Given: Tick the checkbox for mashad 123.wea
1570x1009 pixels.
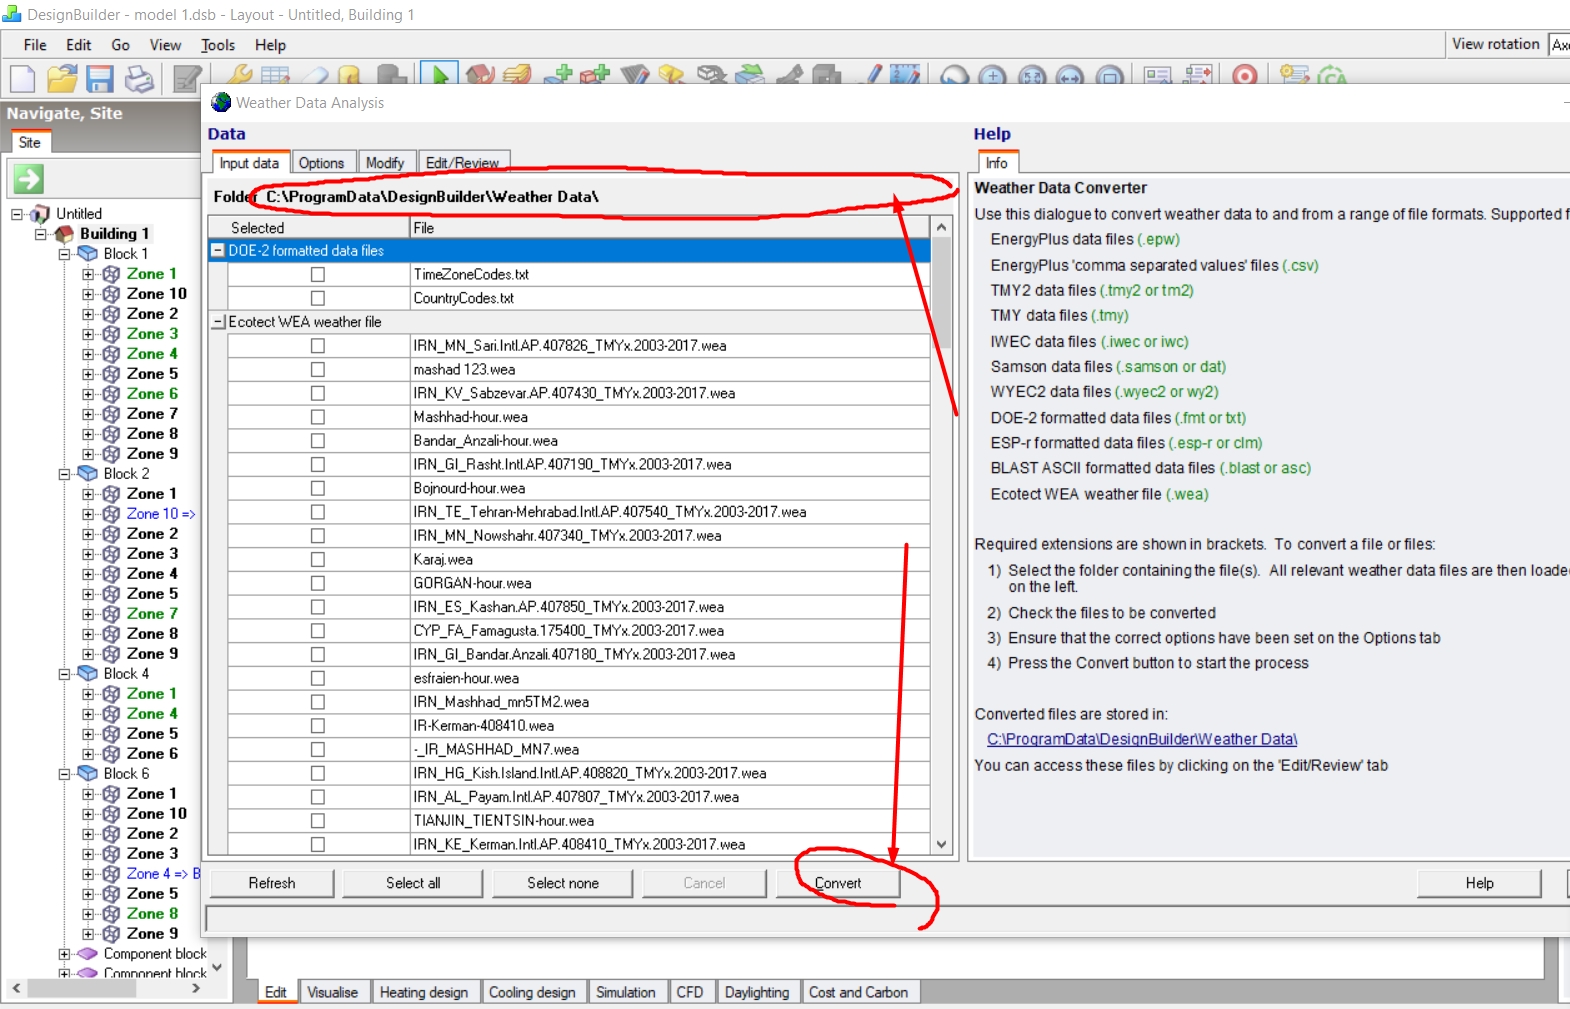Looking at the screenshot, I should tap(318, 369).
